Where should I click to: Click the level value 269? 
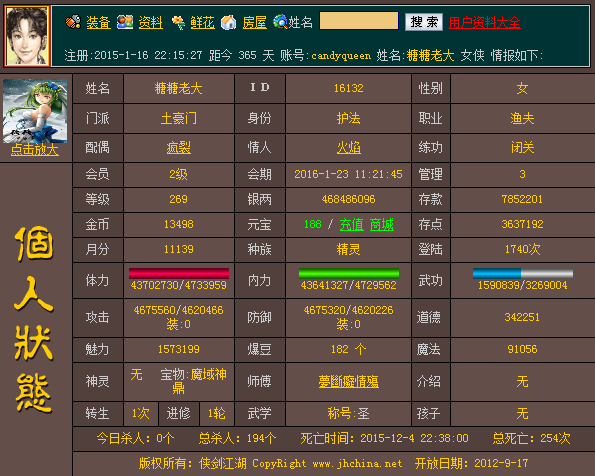coord(179,199)
